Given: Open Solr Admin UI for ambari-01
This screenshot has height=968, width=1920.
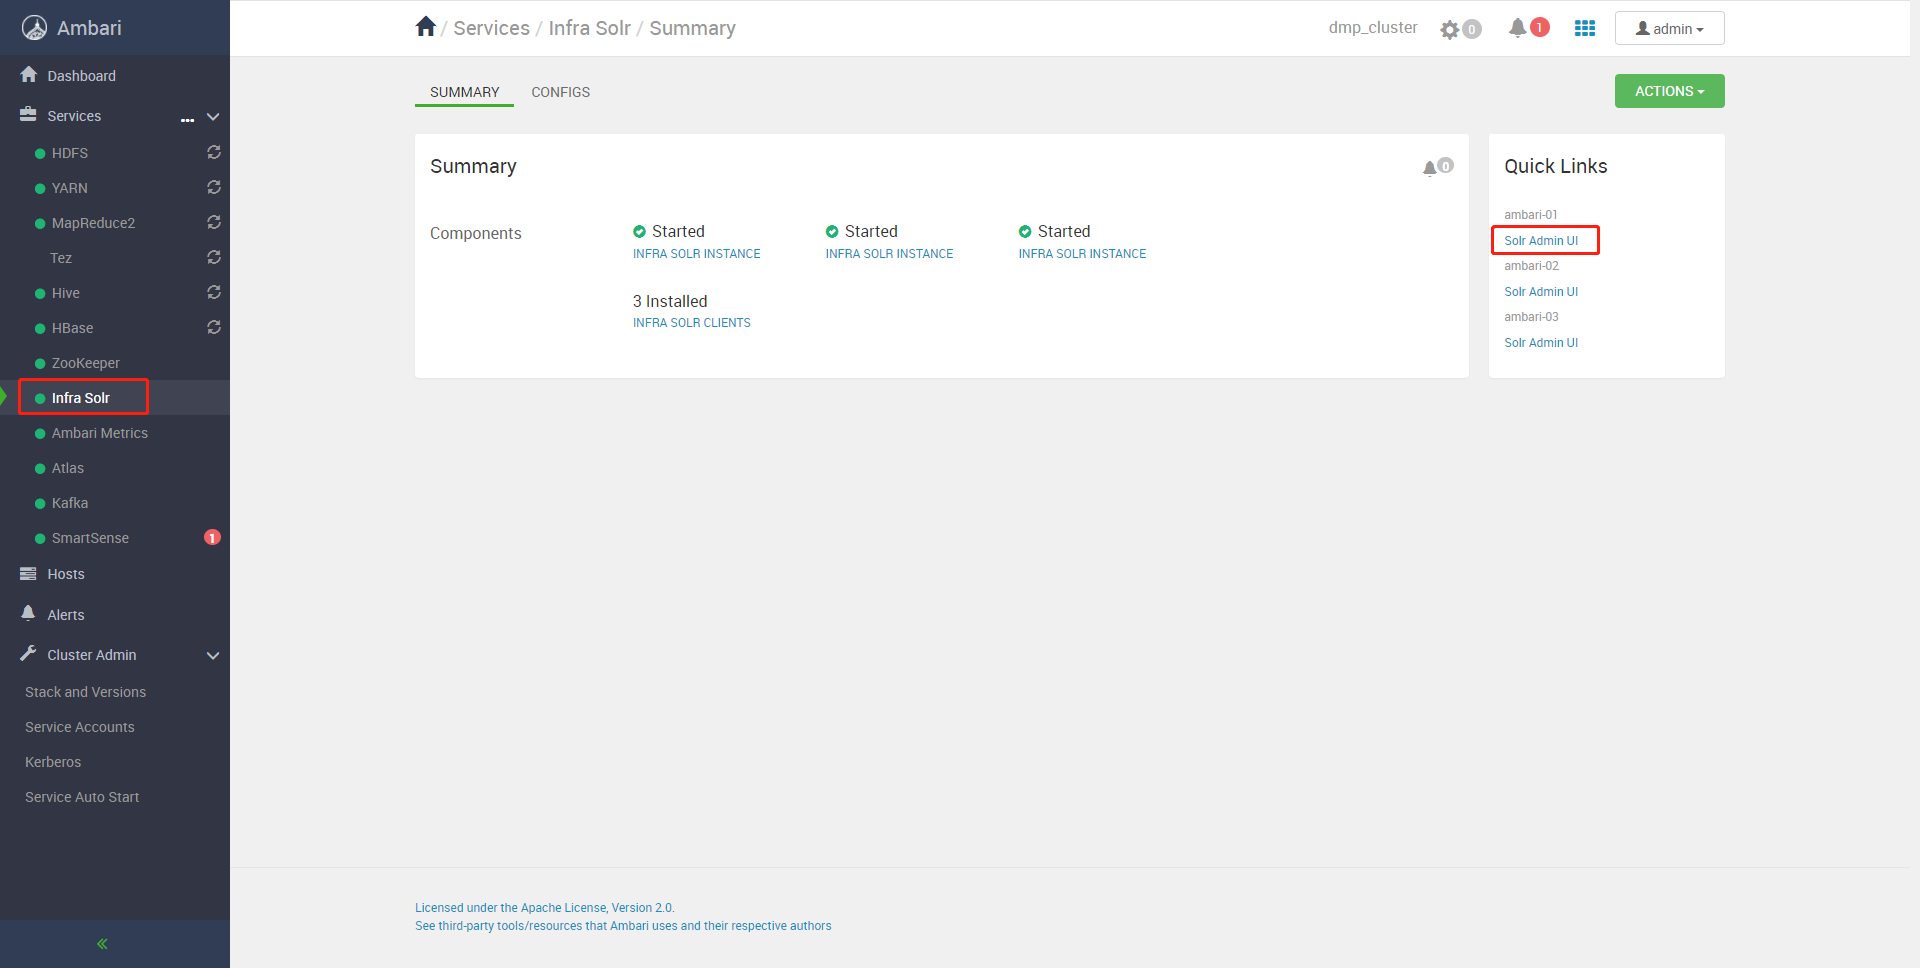Looking at the screenshot, I should point(1541,241).
